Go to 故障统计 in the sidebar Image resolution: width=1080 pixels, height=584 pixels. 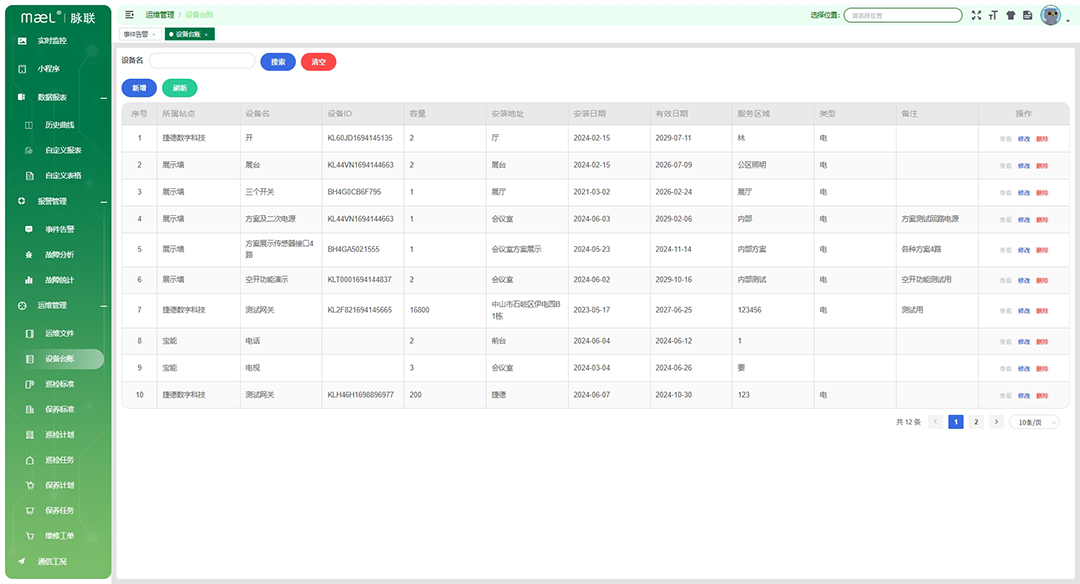(59, 280)
